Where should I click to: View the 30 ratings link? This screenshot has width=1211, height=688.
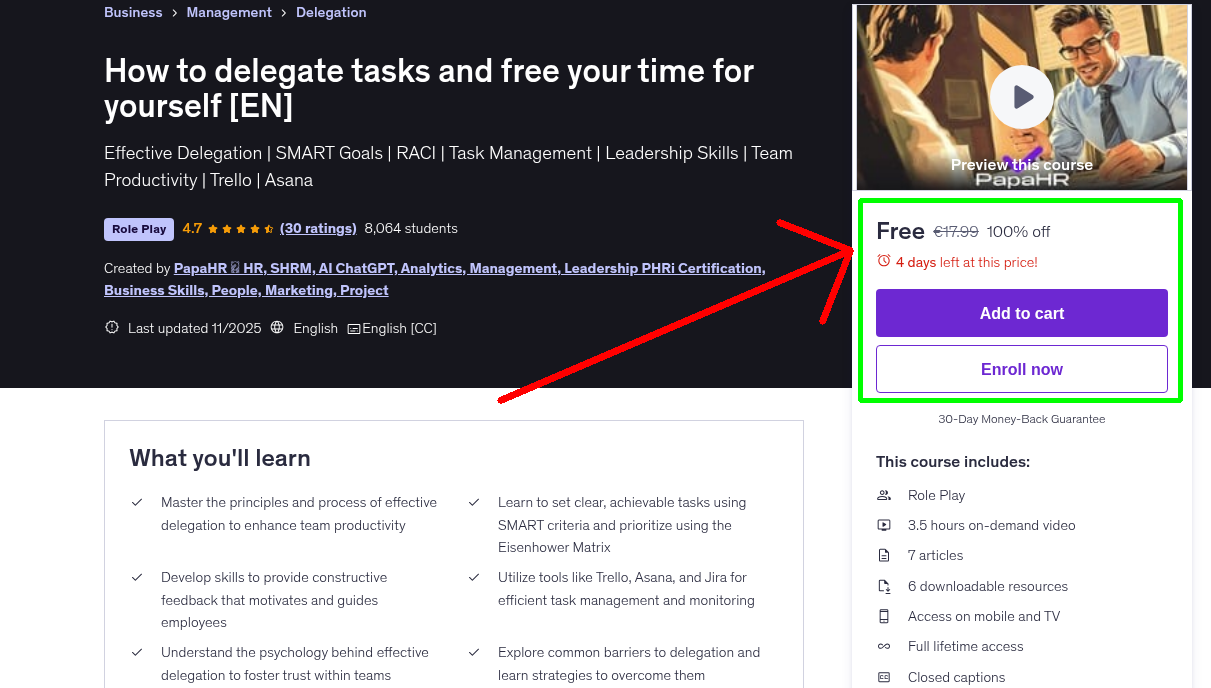pyautogui.click(x=318, y=228)
